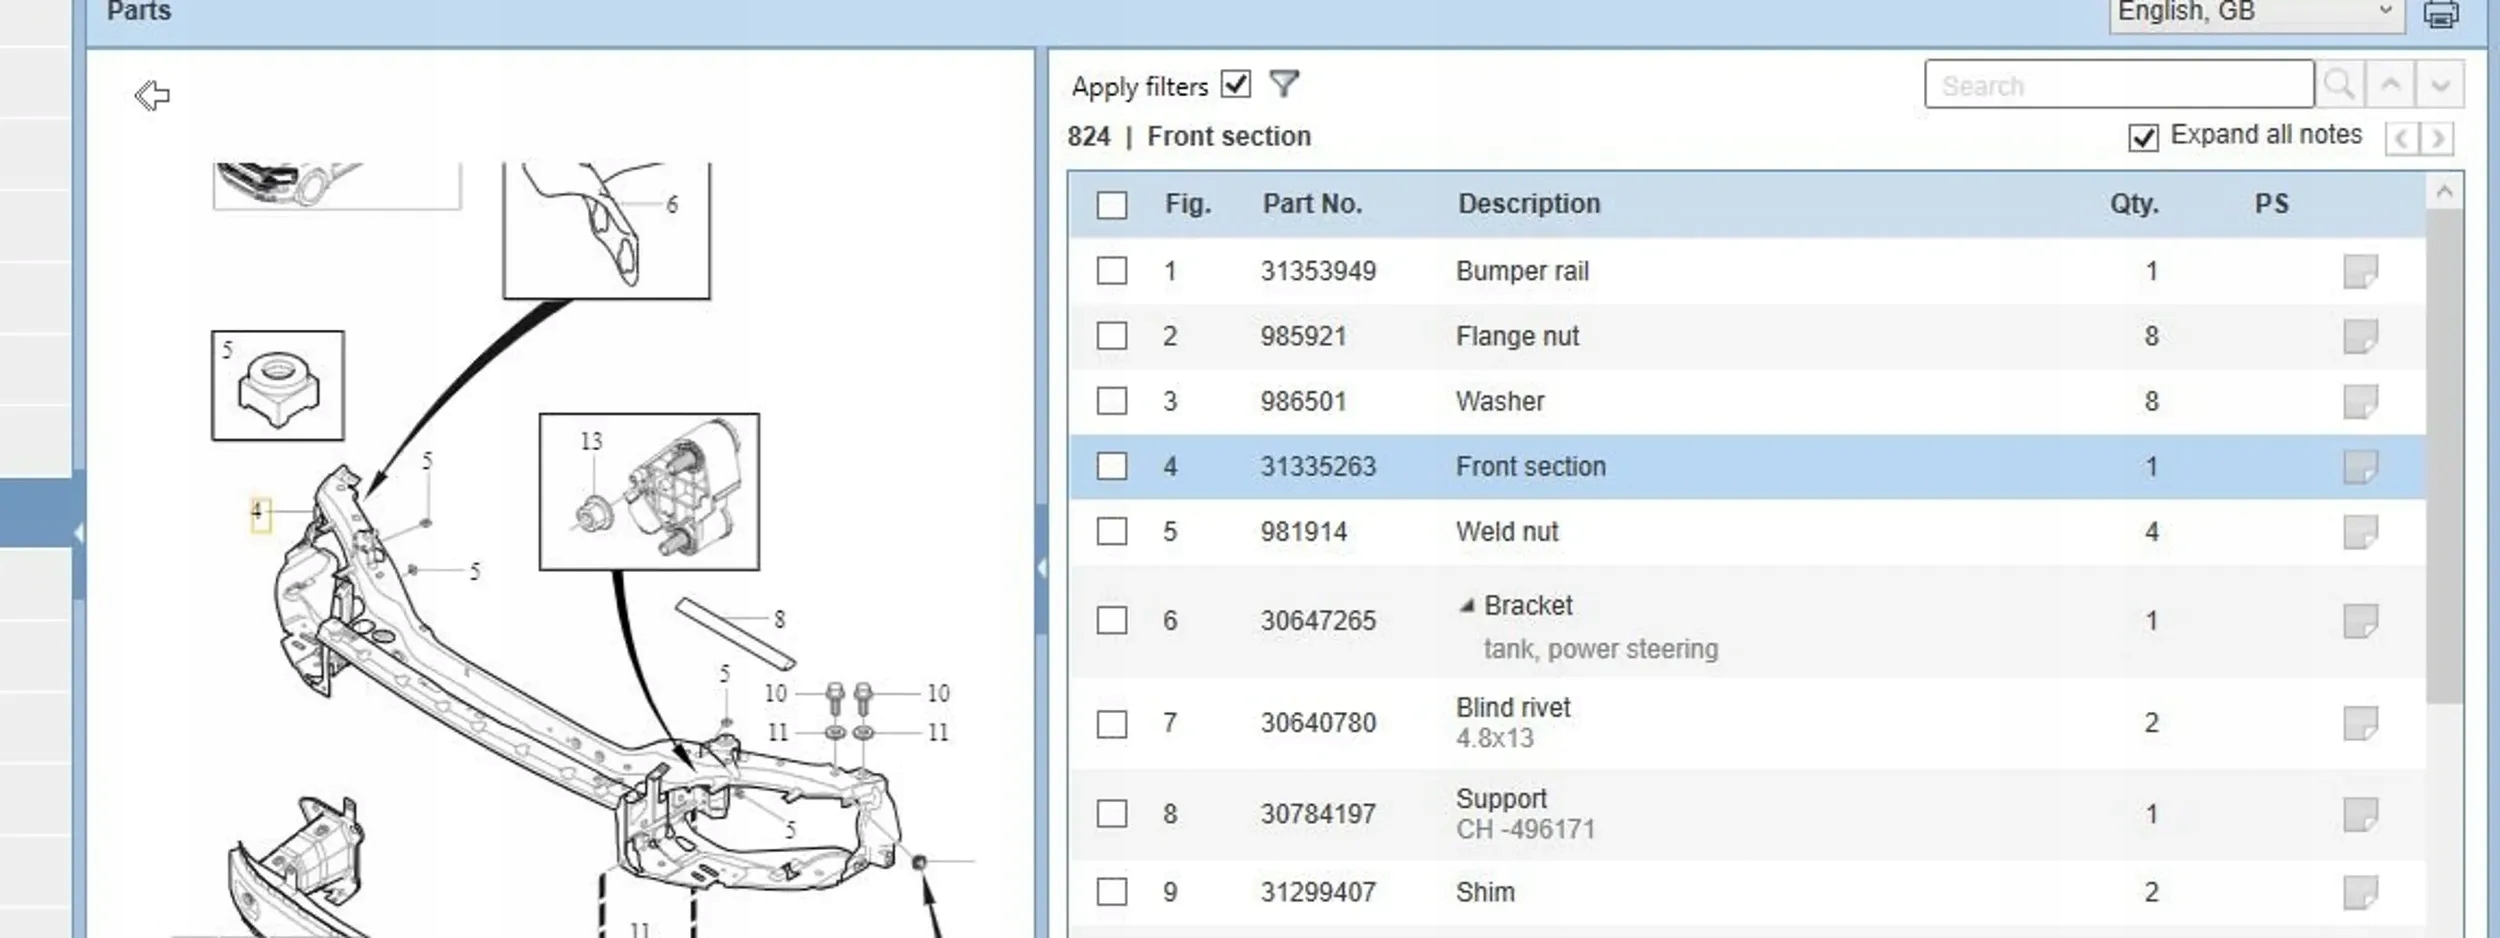Image resolution: width=2500 pixels, height=938 pixels.
Task: Select part number 30640780
Action: click(x=1318, y=723)
